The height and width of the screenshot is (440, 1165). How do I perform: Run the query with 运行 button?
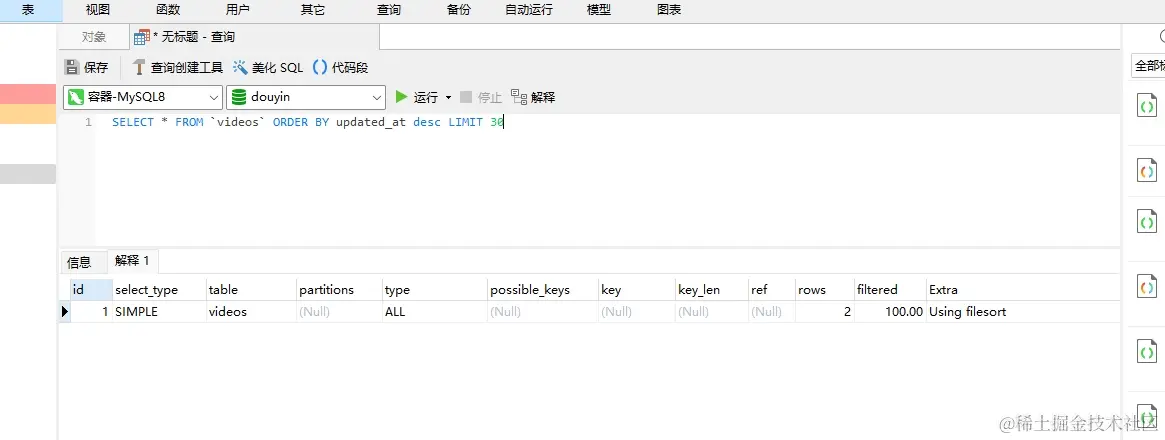pos(417,97)
